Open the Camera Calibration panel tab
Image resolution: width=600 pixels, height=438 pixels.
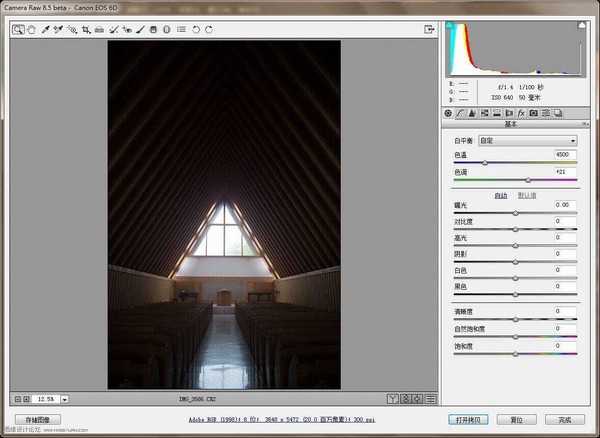point(534,113)
